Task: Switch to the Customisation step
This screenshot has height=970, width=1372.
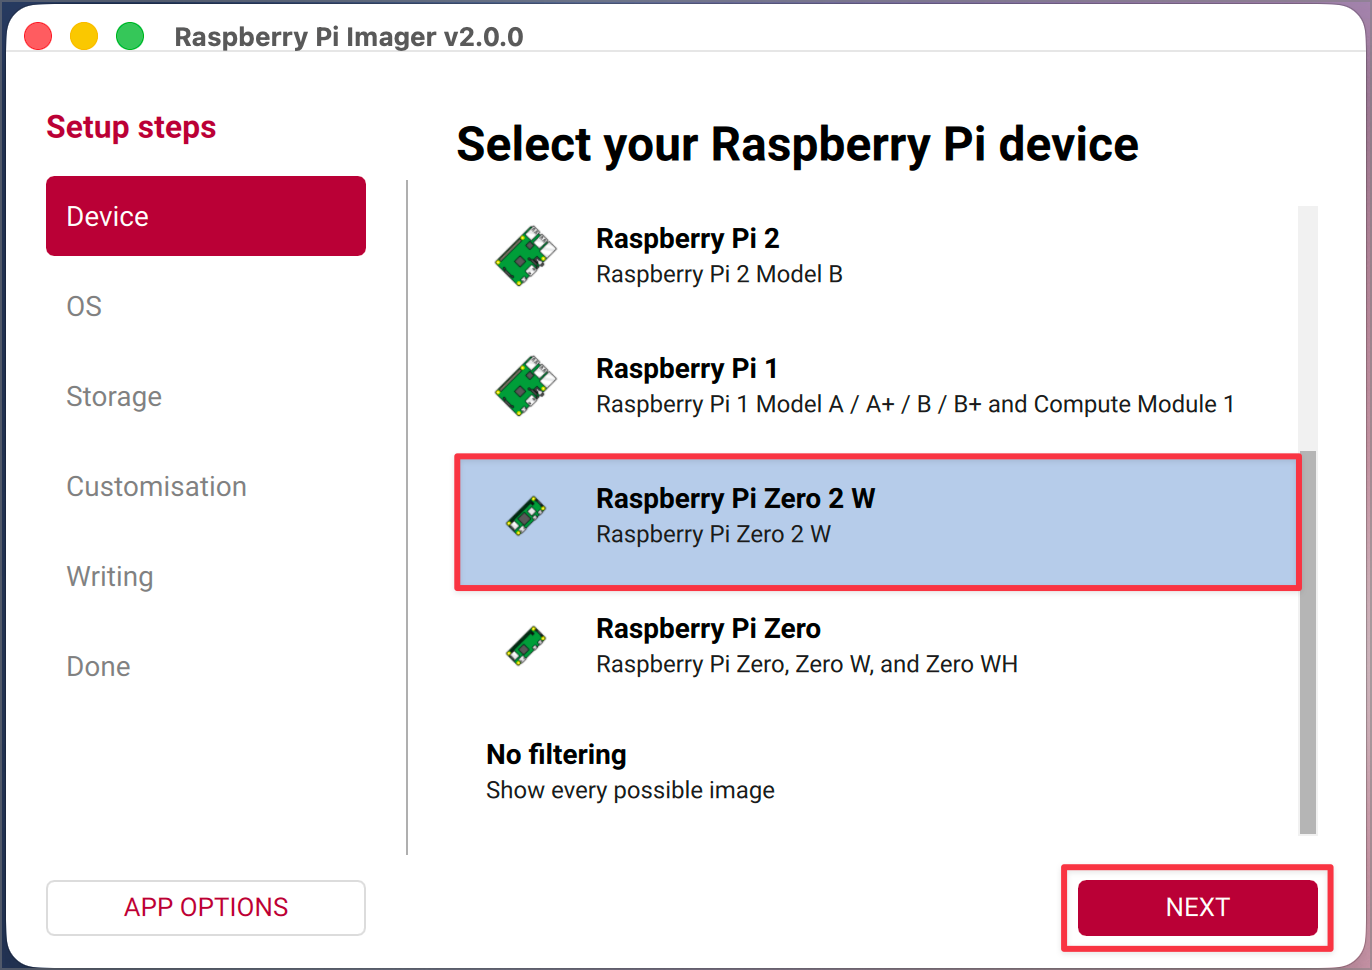Action: coord(156,486)
